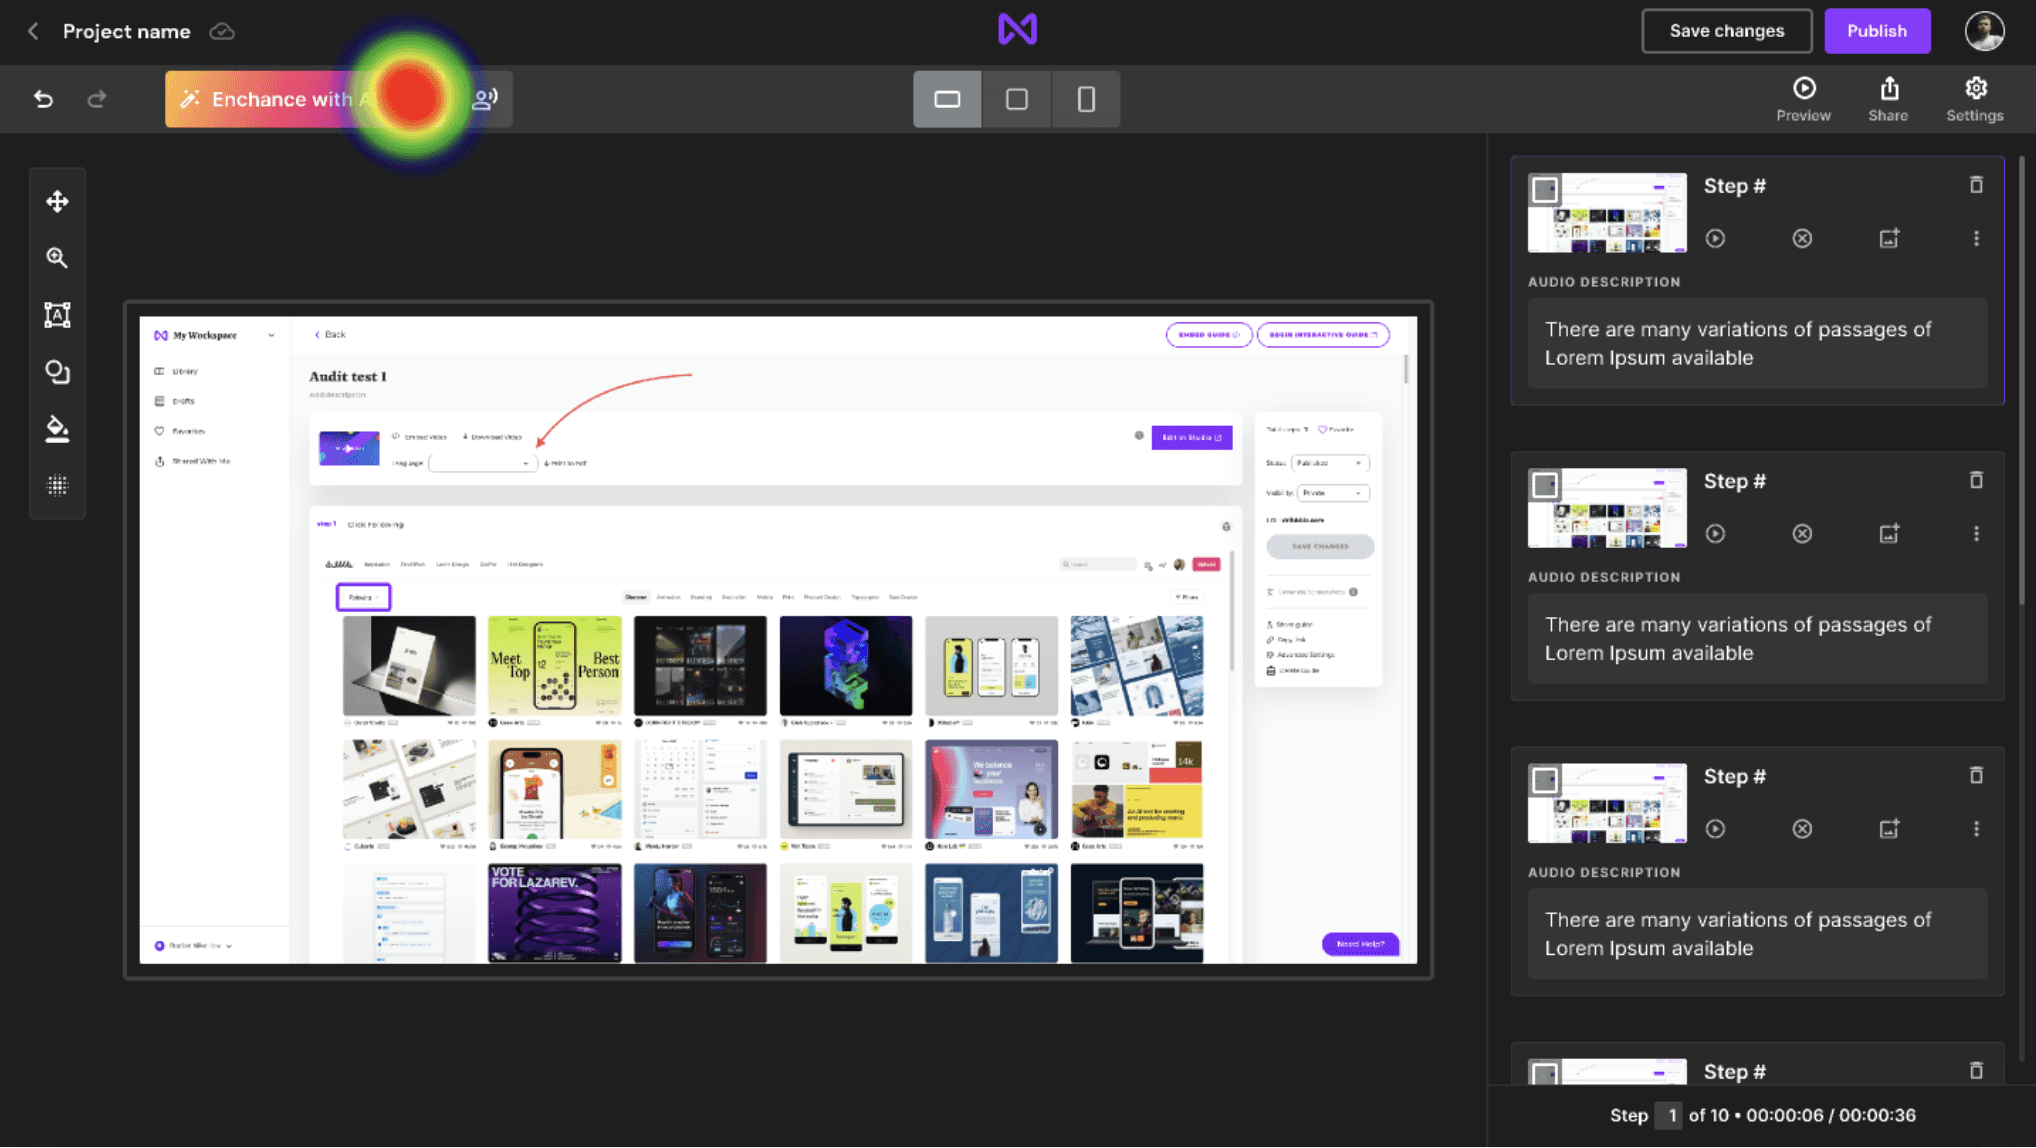The width and height of the screenshot is (2036, 1148).
Task: Click the step number input field
Action: [1669, 1115]
